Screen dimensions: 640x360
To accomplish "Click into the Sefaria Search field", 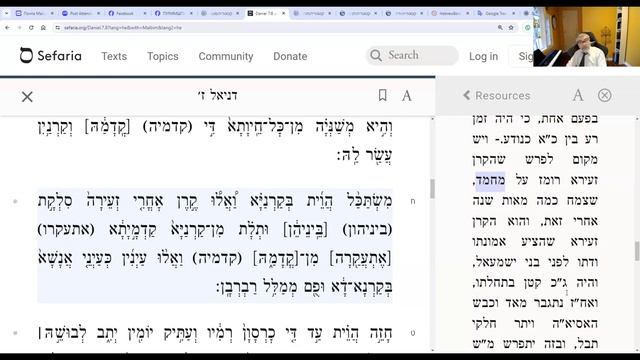I will coord(412,55).
